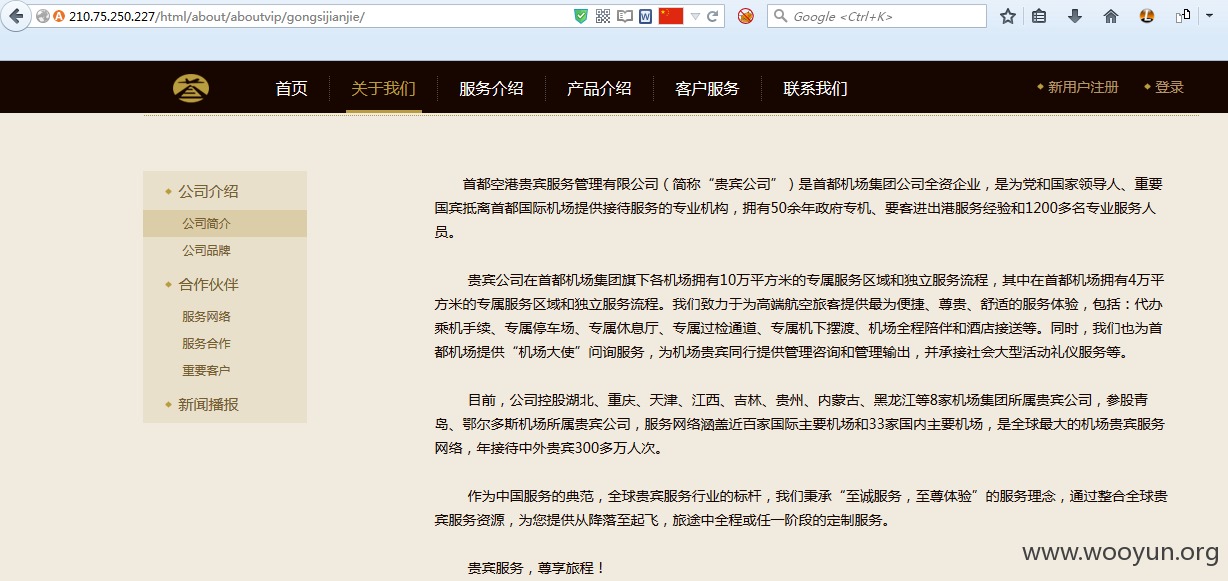Click the 新用户注册 link
This screenshot has width=1228, height=581.
tap(1083, 87)
